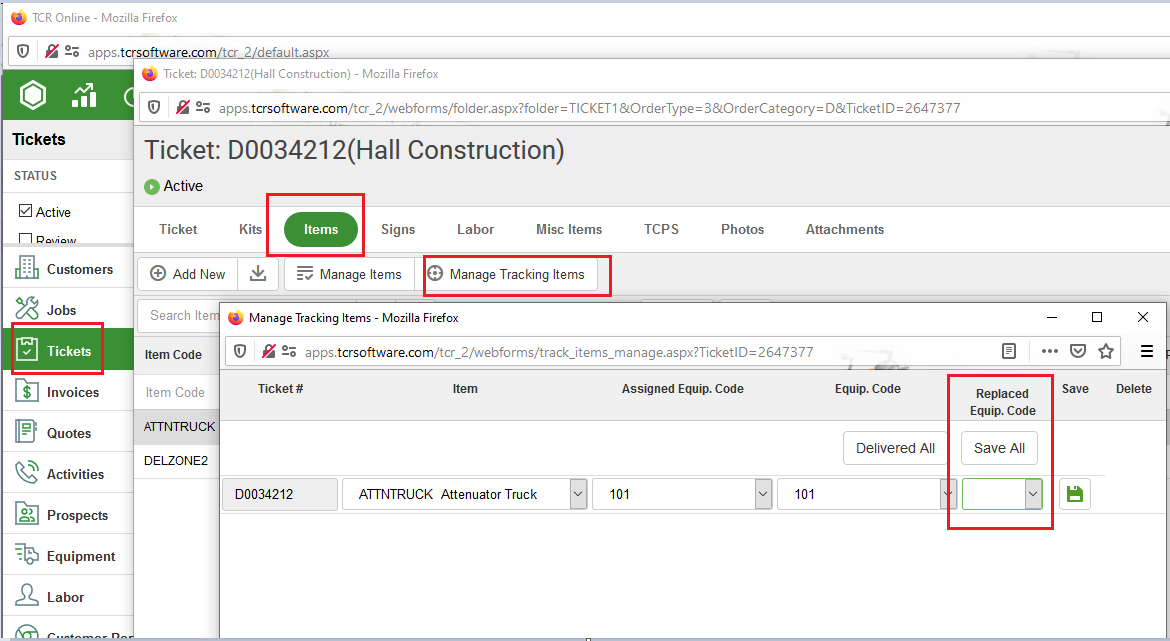The width and height of the screenshot is (1170, 641).
Task: Click the shield icon in TCR Online address bar
Action: (x=22, y=51)
